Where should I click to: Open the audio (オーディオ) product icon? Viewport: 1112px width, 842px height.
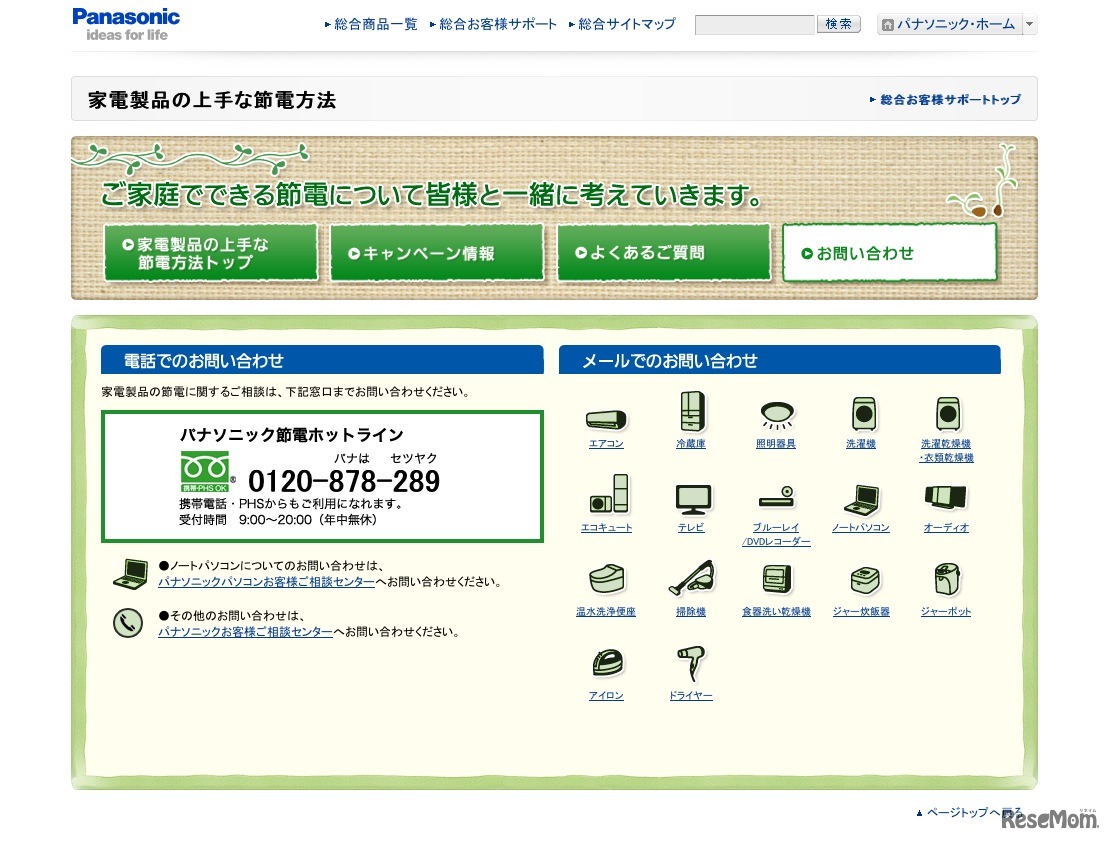946,497
